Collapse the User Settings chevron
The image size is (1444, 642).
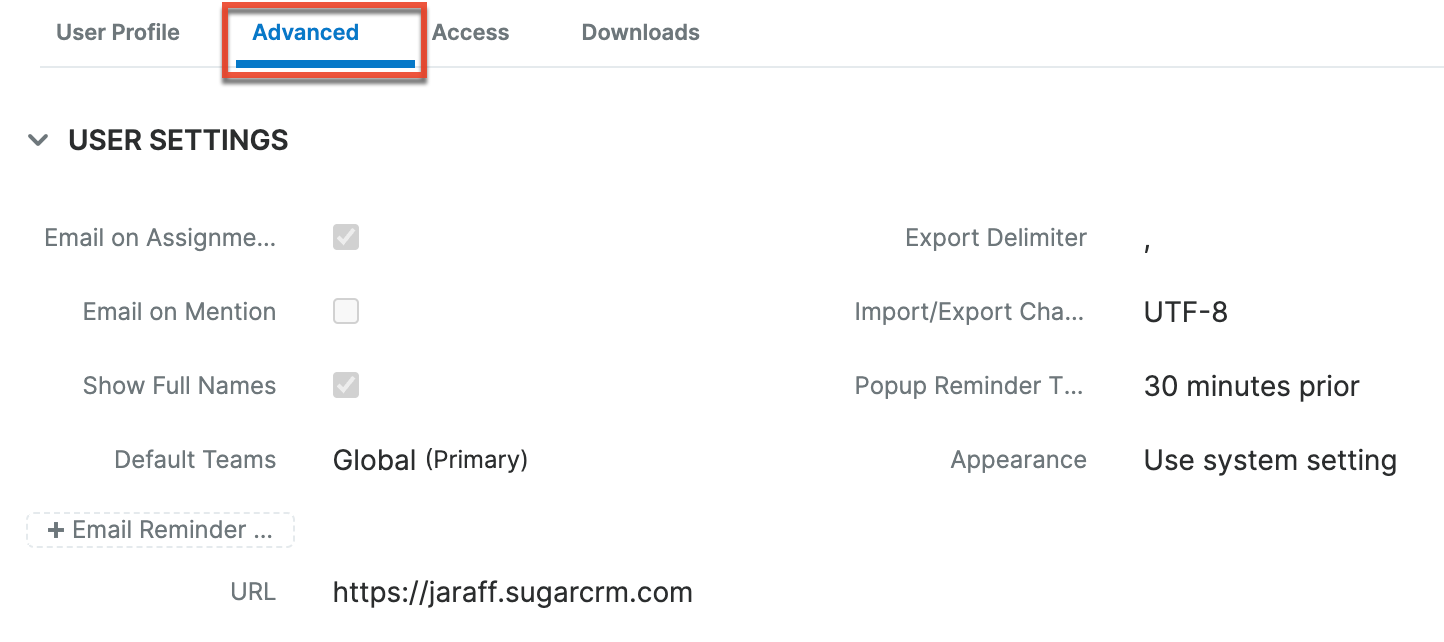[38, 140]
